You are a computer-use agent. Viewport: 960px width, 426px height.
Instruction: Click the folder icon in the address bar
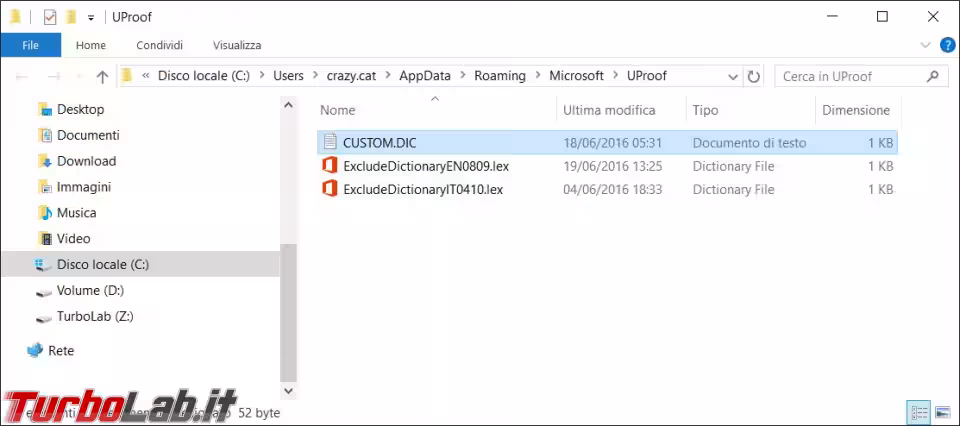pos(127,76)
